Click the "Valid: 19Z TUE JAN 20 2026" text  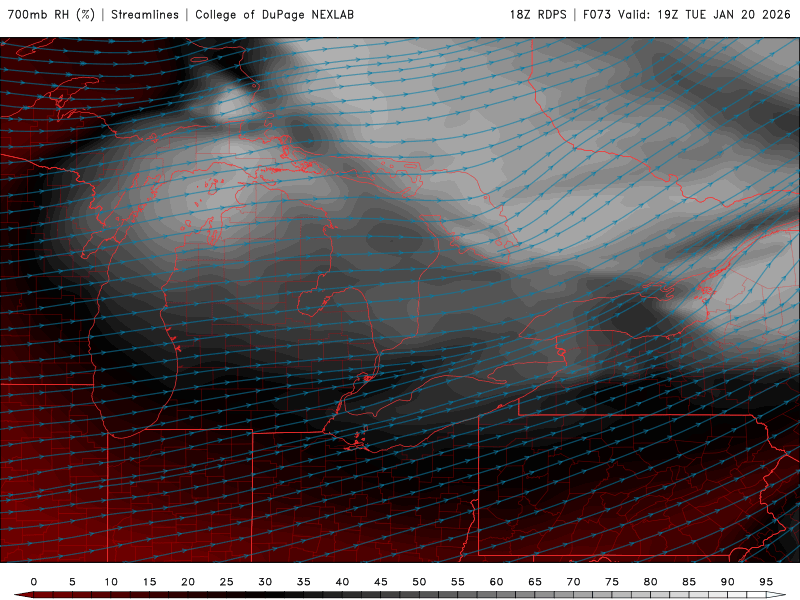tap(705, 14)
